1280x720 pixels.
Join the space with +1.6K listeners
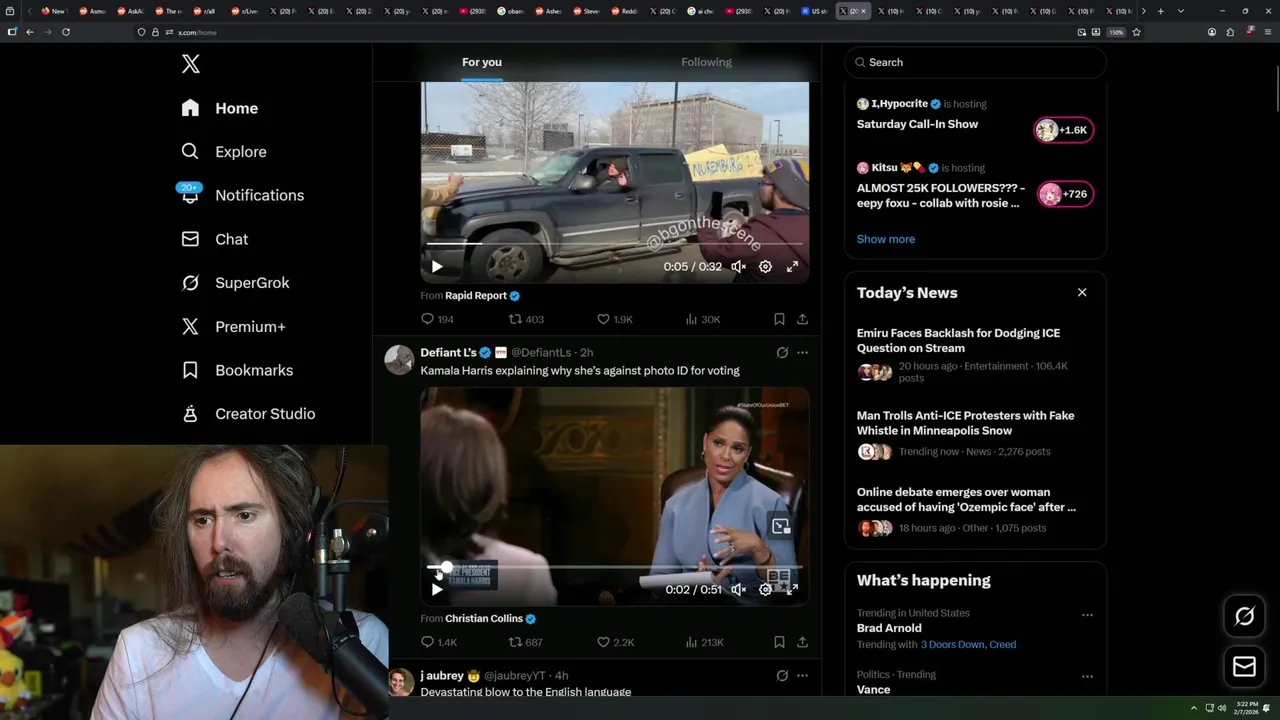pos(1064,130)
